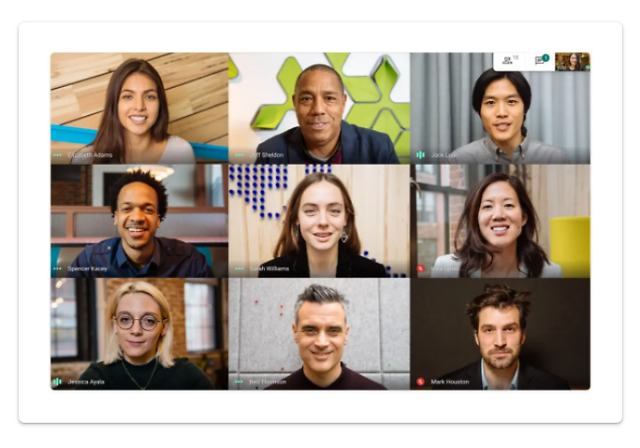Image resolution: width=640 pixels, height=448 pixels.
Task: Click Mark Houston's red muted mic icon
Action: tap(421, 381)
